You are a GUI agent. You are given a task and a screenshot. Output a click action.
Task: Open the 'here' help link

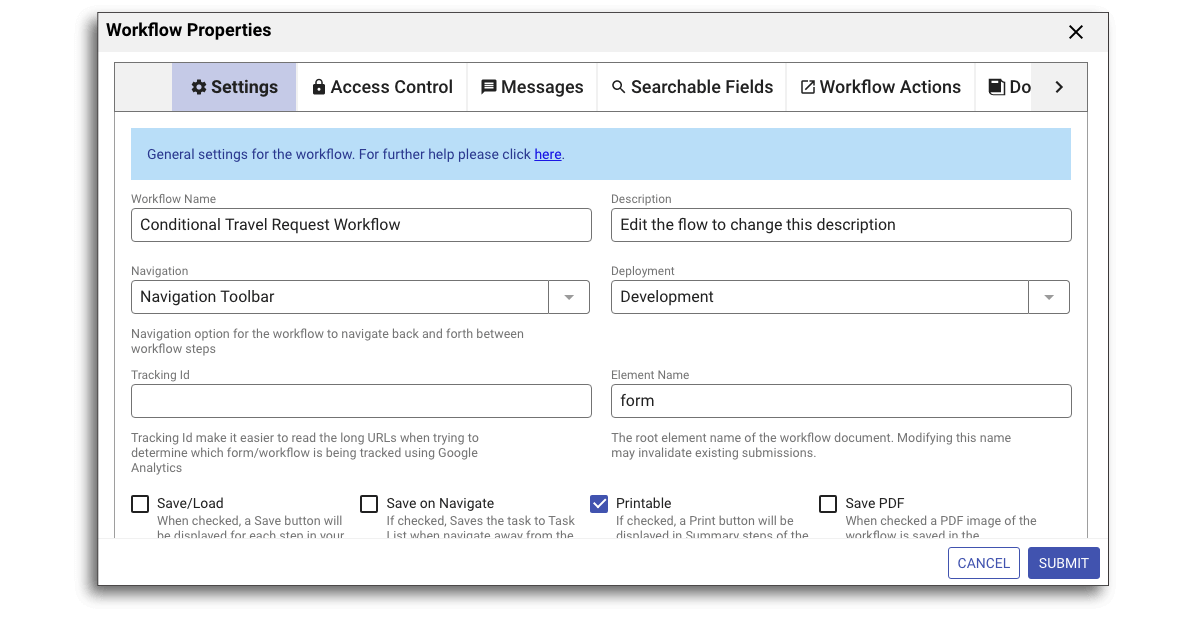click(548, 154)
